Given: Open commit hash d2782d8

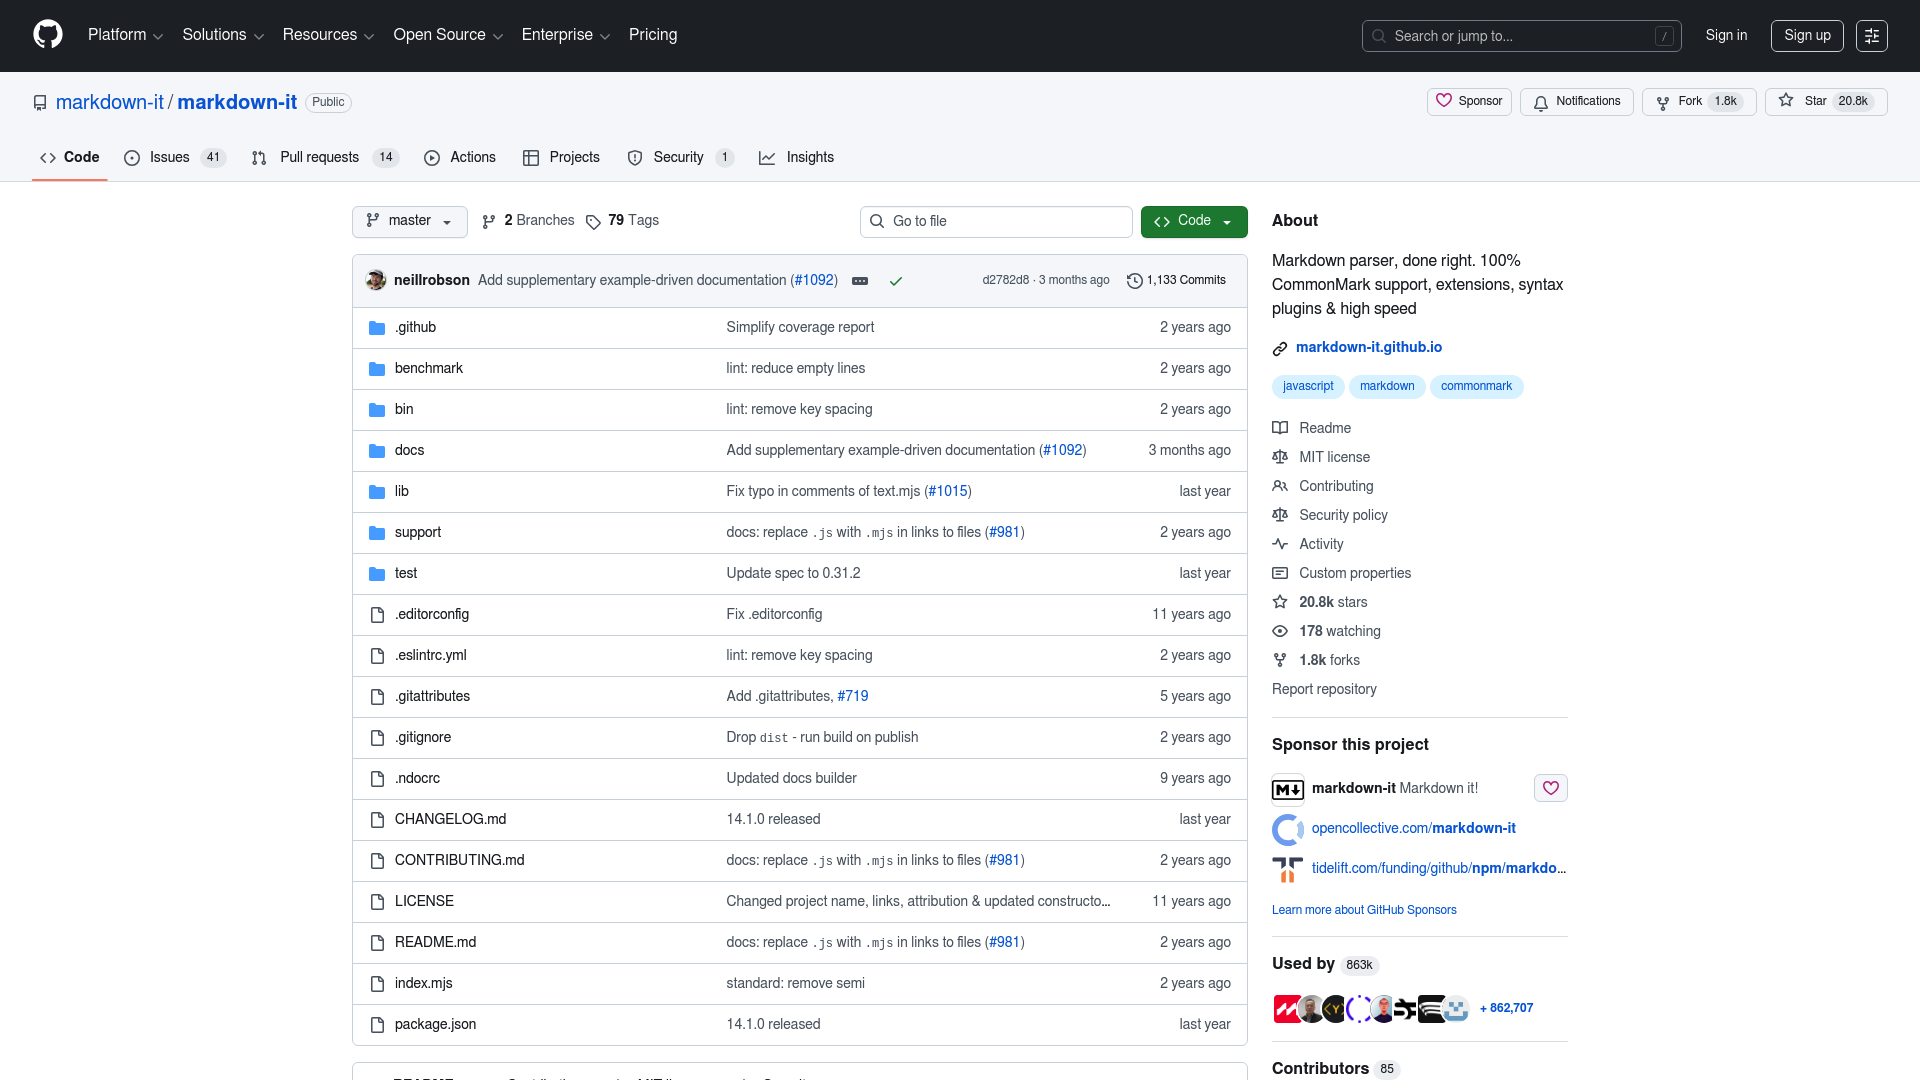Looking at the screenshot, I should tap(1005, 281).
